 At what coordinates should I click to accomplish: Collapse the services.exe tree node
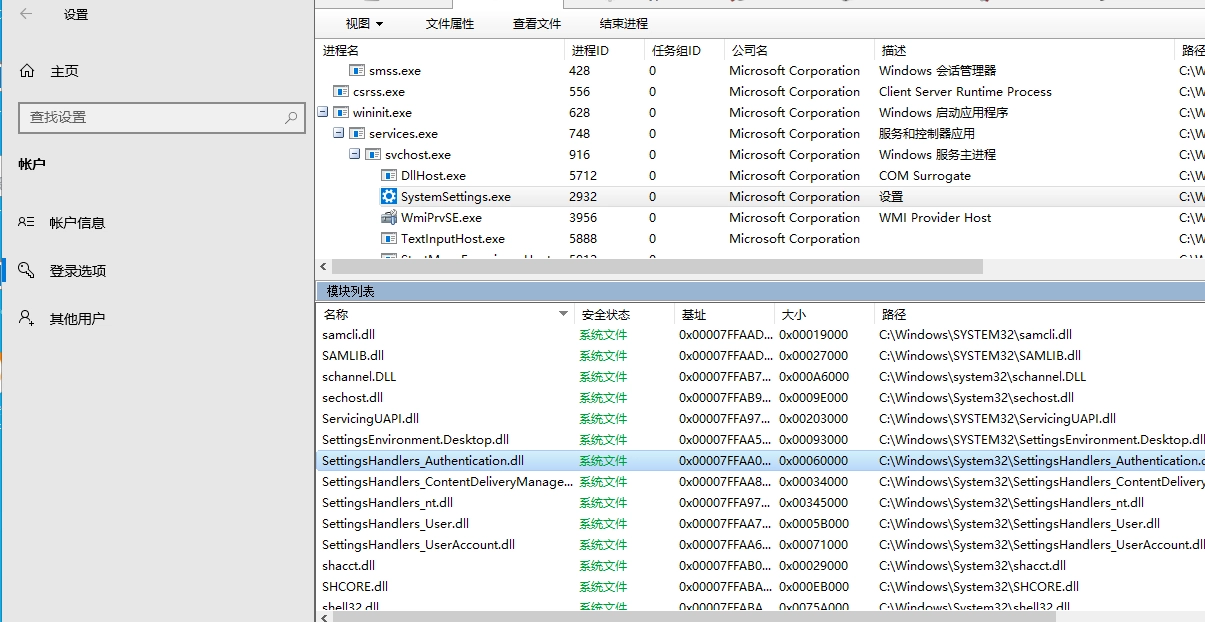tap(339, 134)
